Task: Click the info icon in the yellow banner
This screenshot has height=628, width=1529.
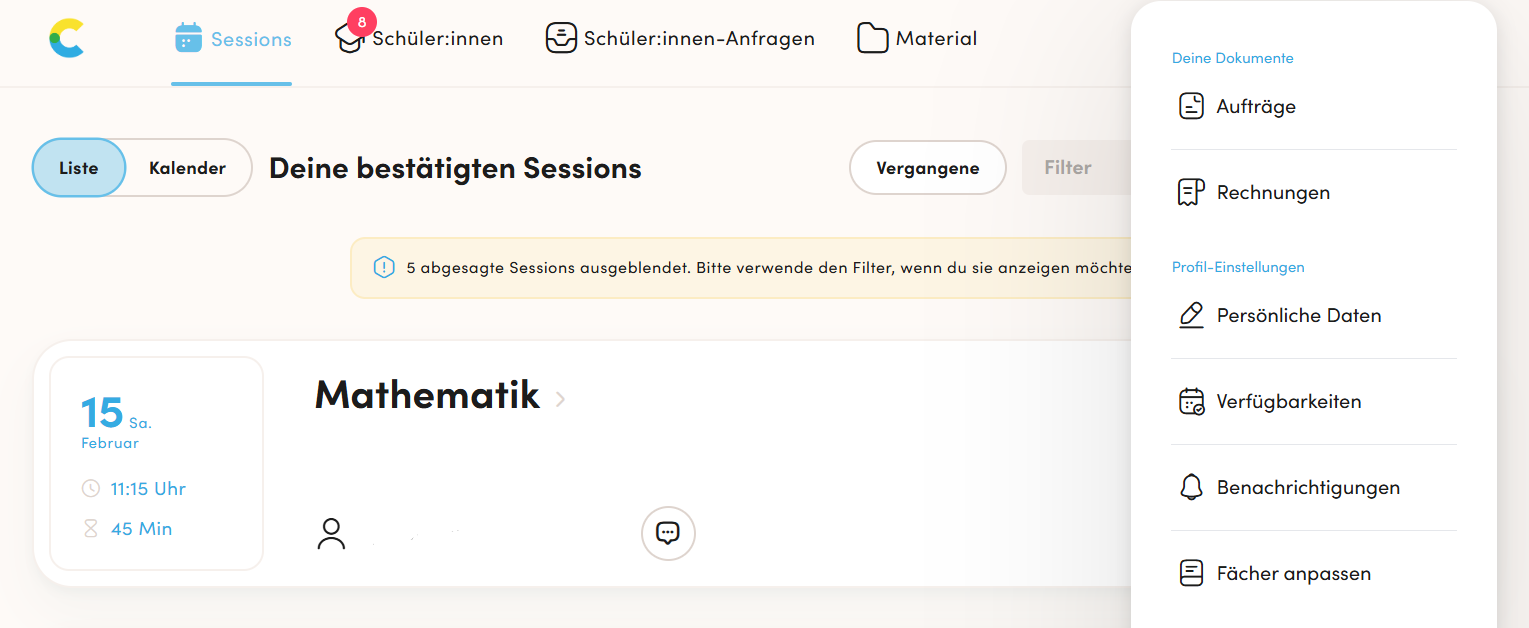Action: [384, 267]
